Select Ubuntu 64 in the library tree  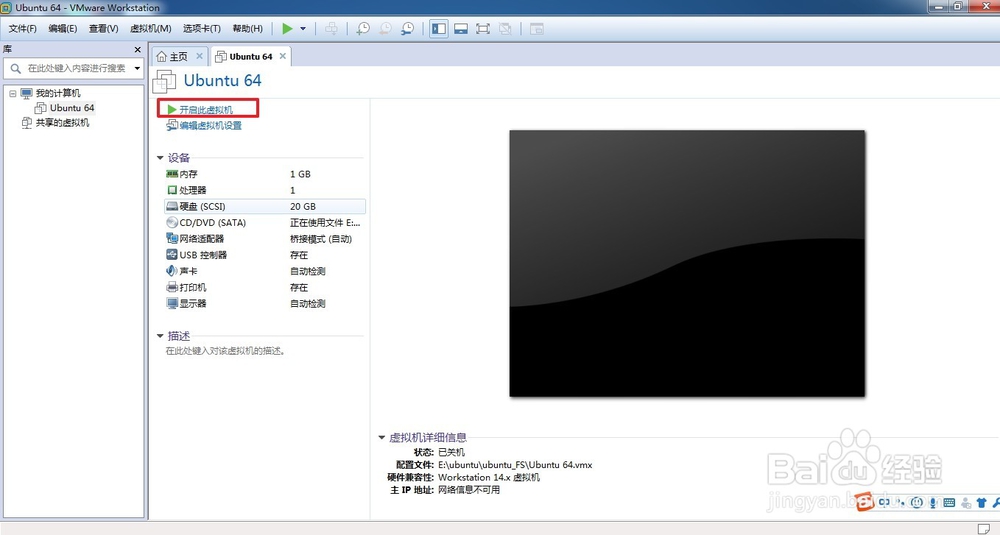point(71,108)
